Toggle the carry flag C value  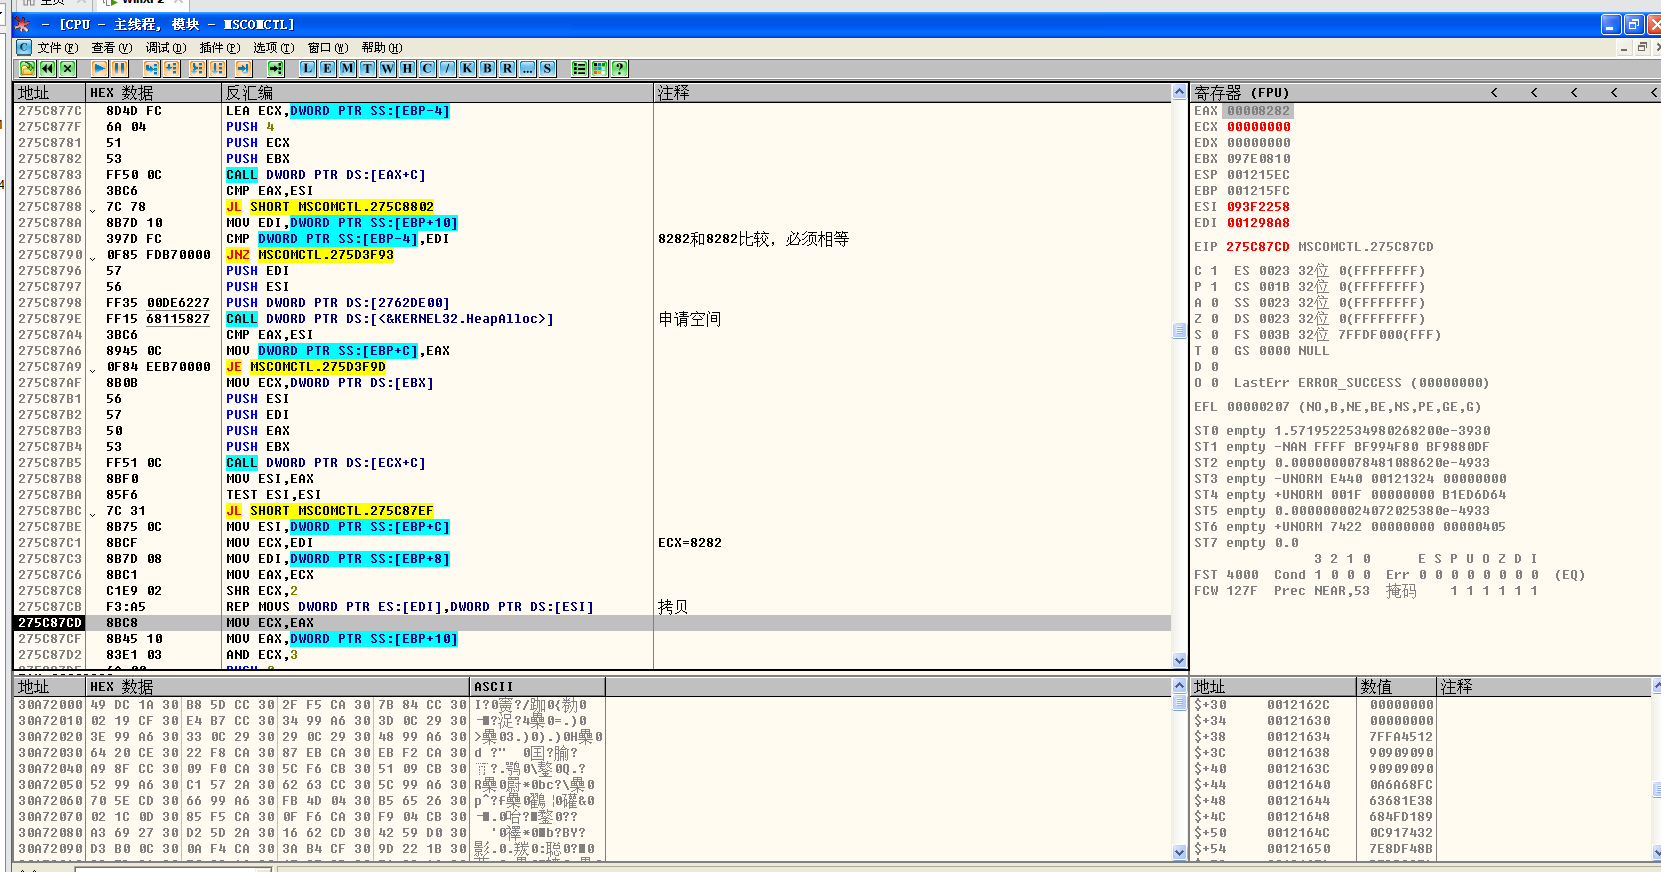coord(1214,271)
